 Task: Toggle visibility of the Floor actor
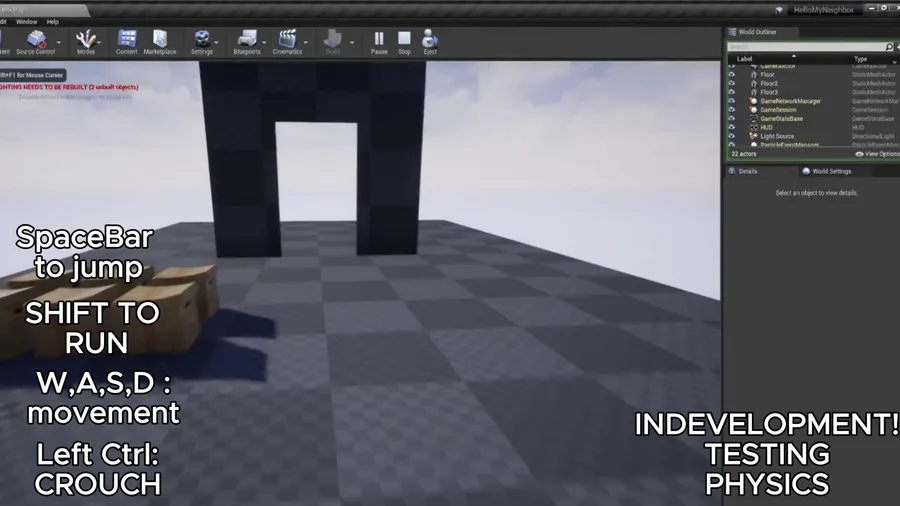[732, 75]
